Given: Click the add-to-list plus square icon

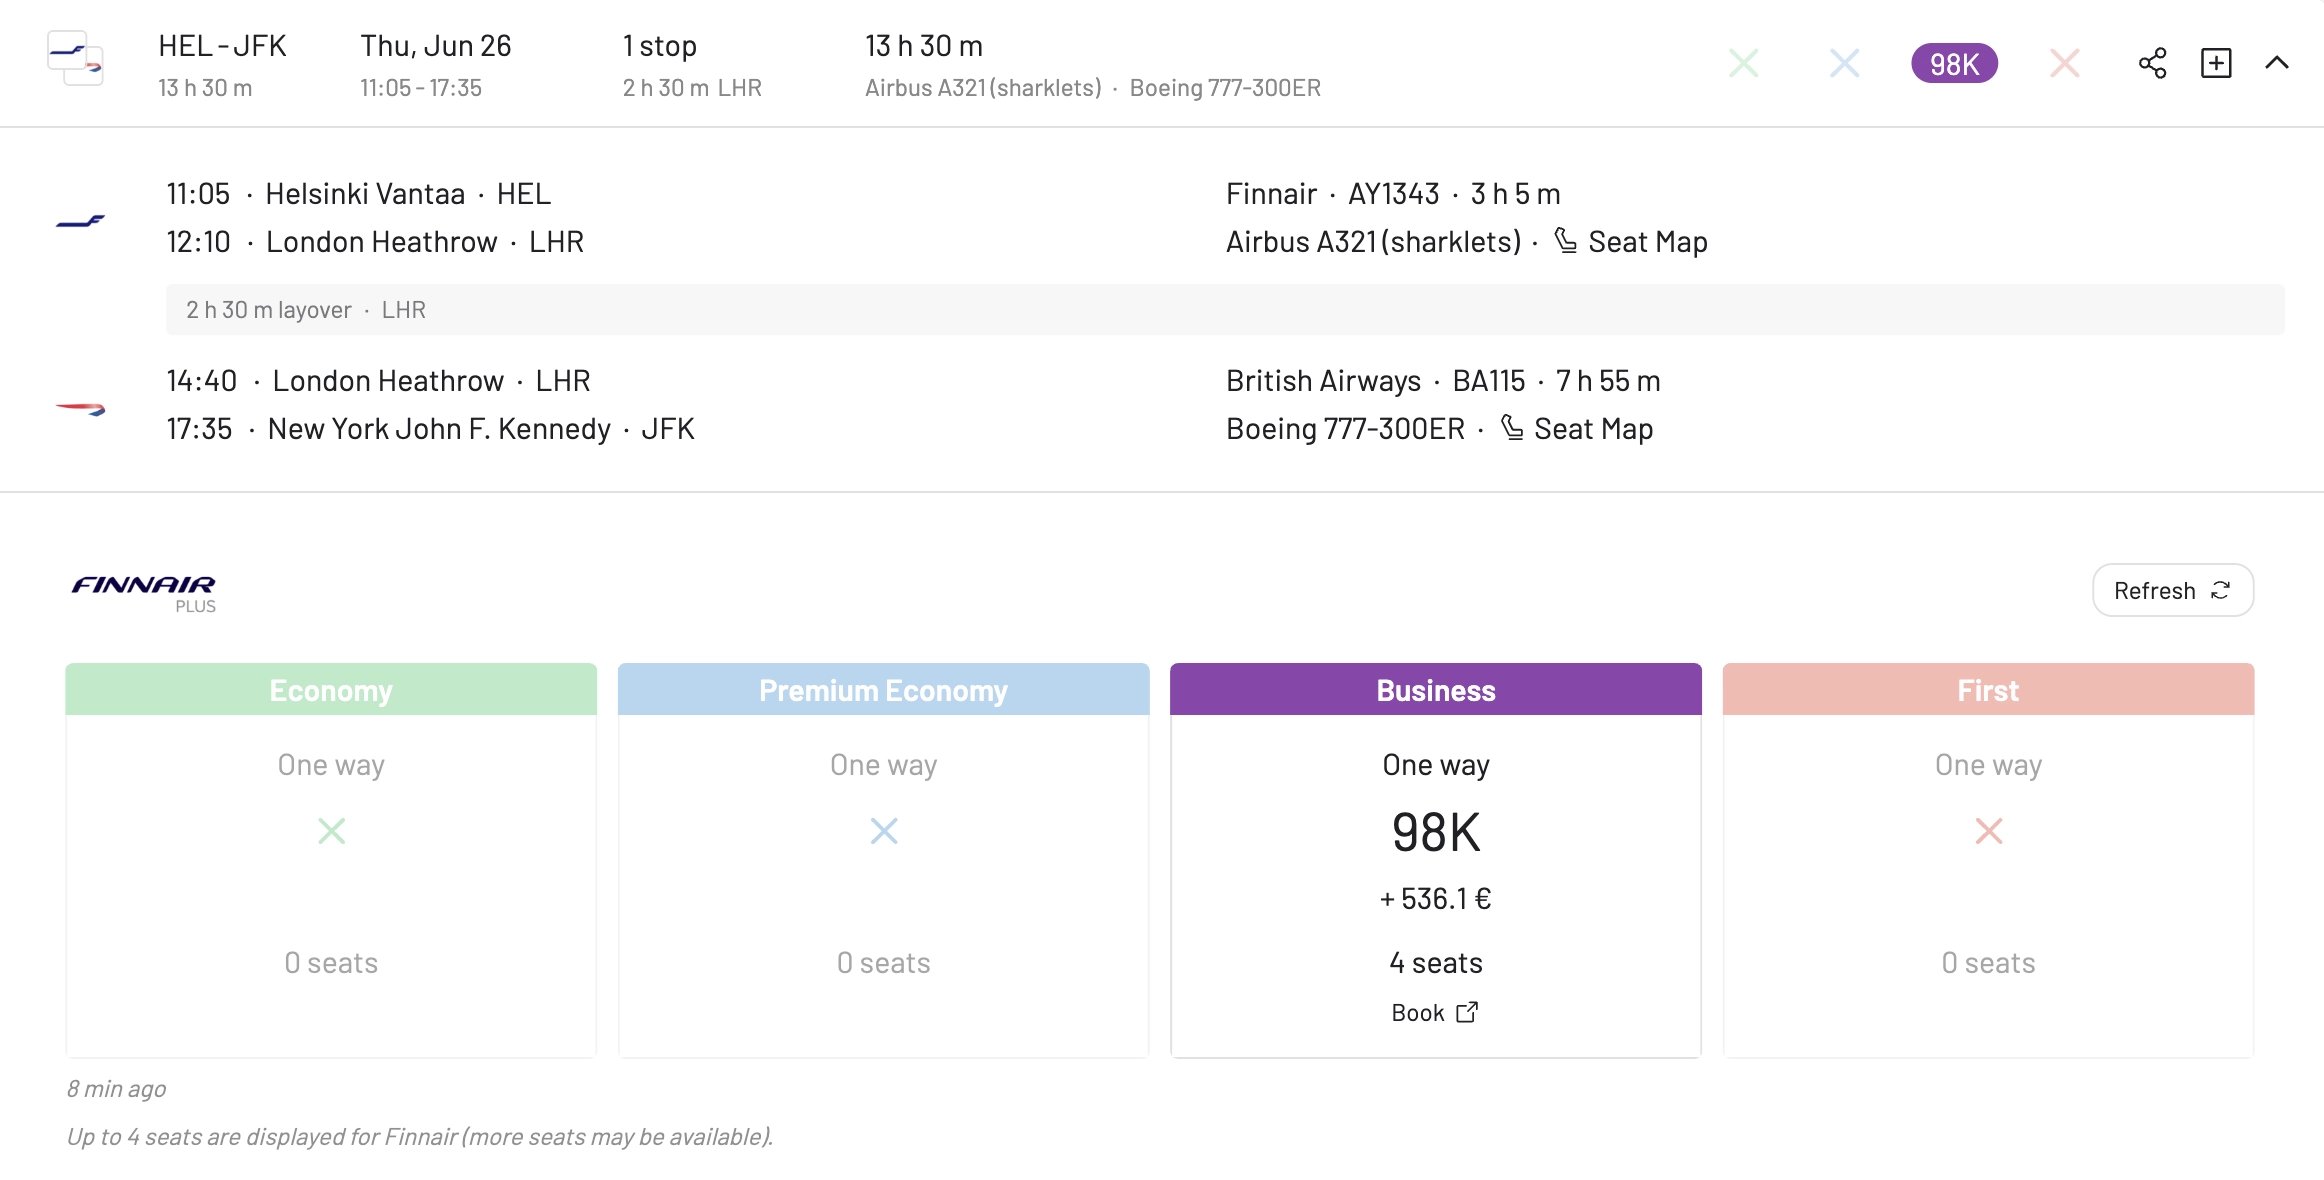Looking at the screenshot, I should [x=2216, y=63].
